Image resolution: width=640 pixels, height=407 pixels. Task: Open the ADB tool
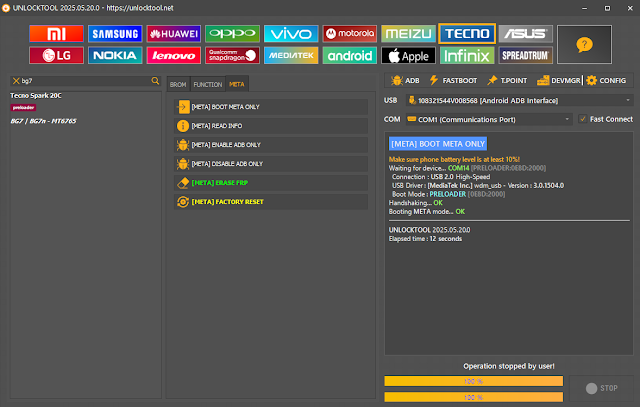[405, 80]
